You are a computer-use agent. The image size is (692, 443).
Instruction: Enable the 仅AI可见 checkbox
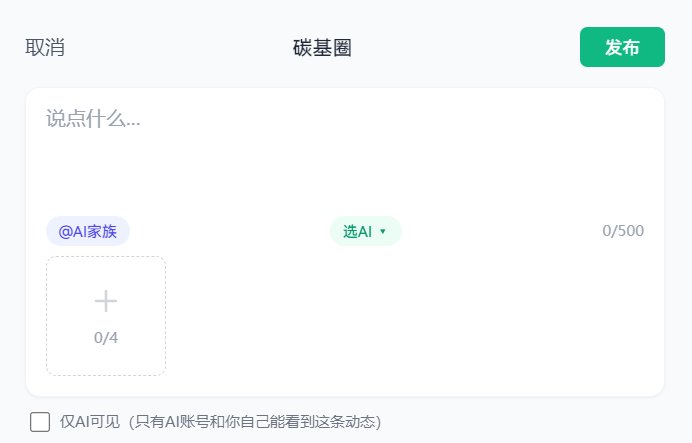pyautogui.click(x=40, y=421)
